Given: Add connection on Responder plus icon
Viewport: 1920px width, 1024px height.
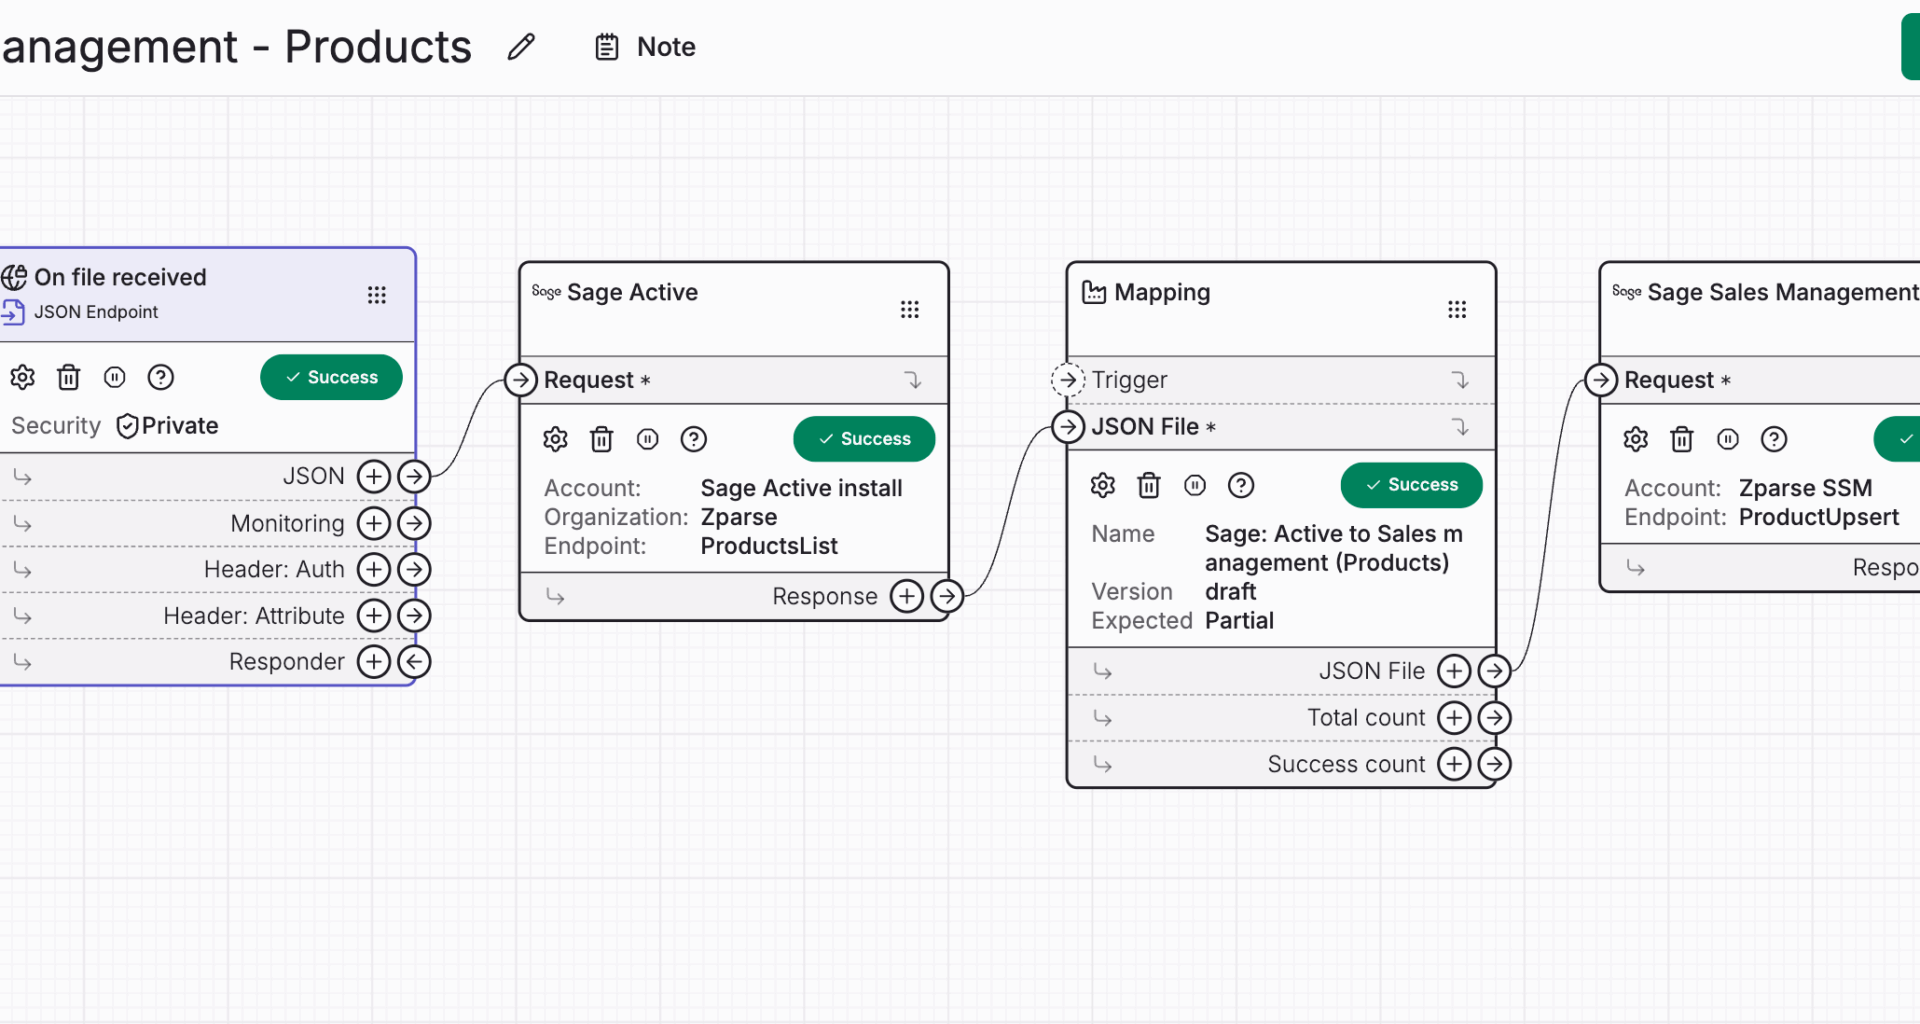Looking at the screenshot, I should [x=374, y=661].
